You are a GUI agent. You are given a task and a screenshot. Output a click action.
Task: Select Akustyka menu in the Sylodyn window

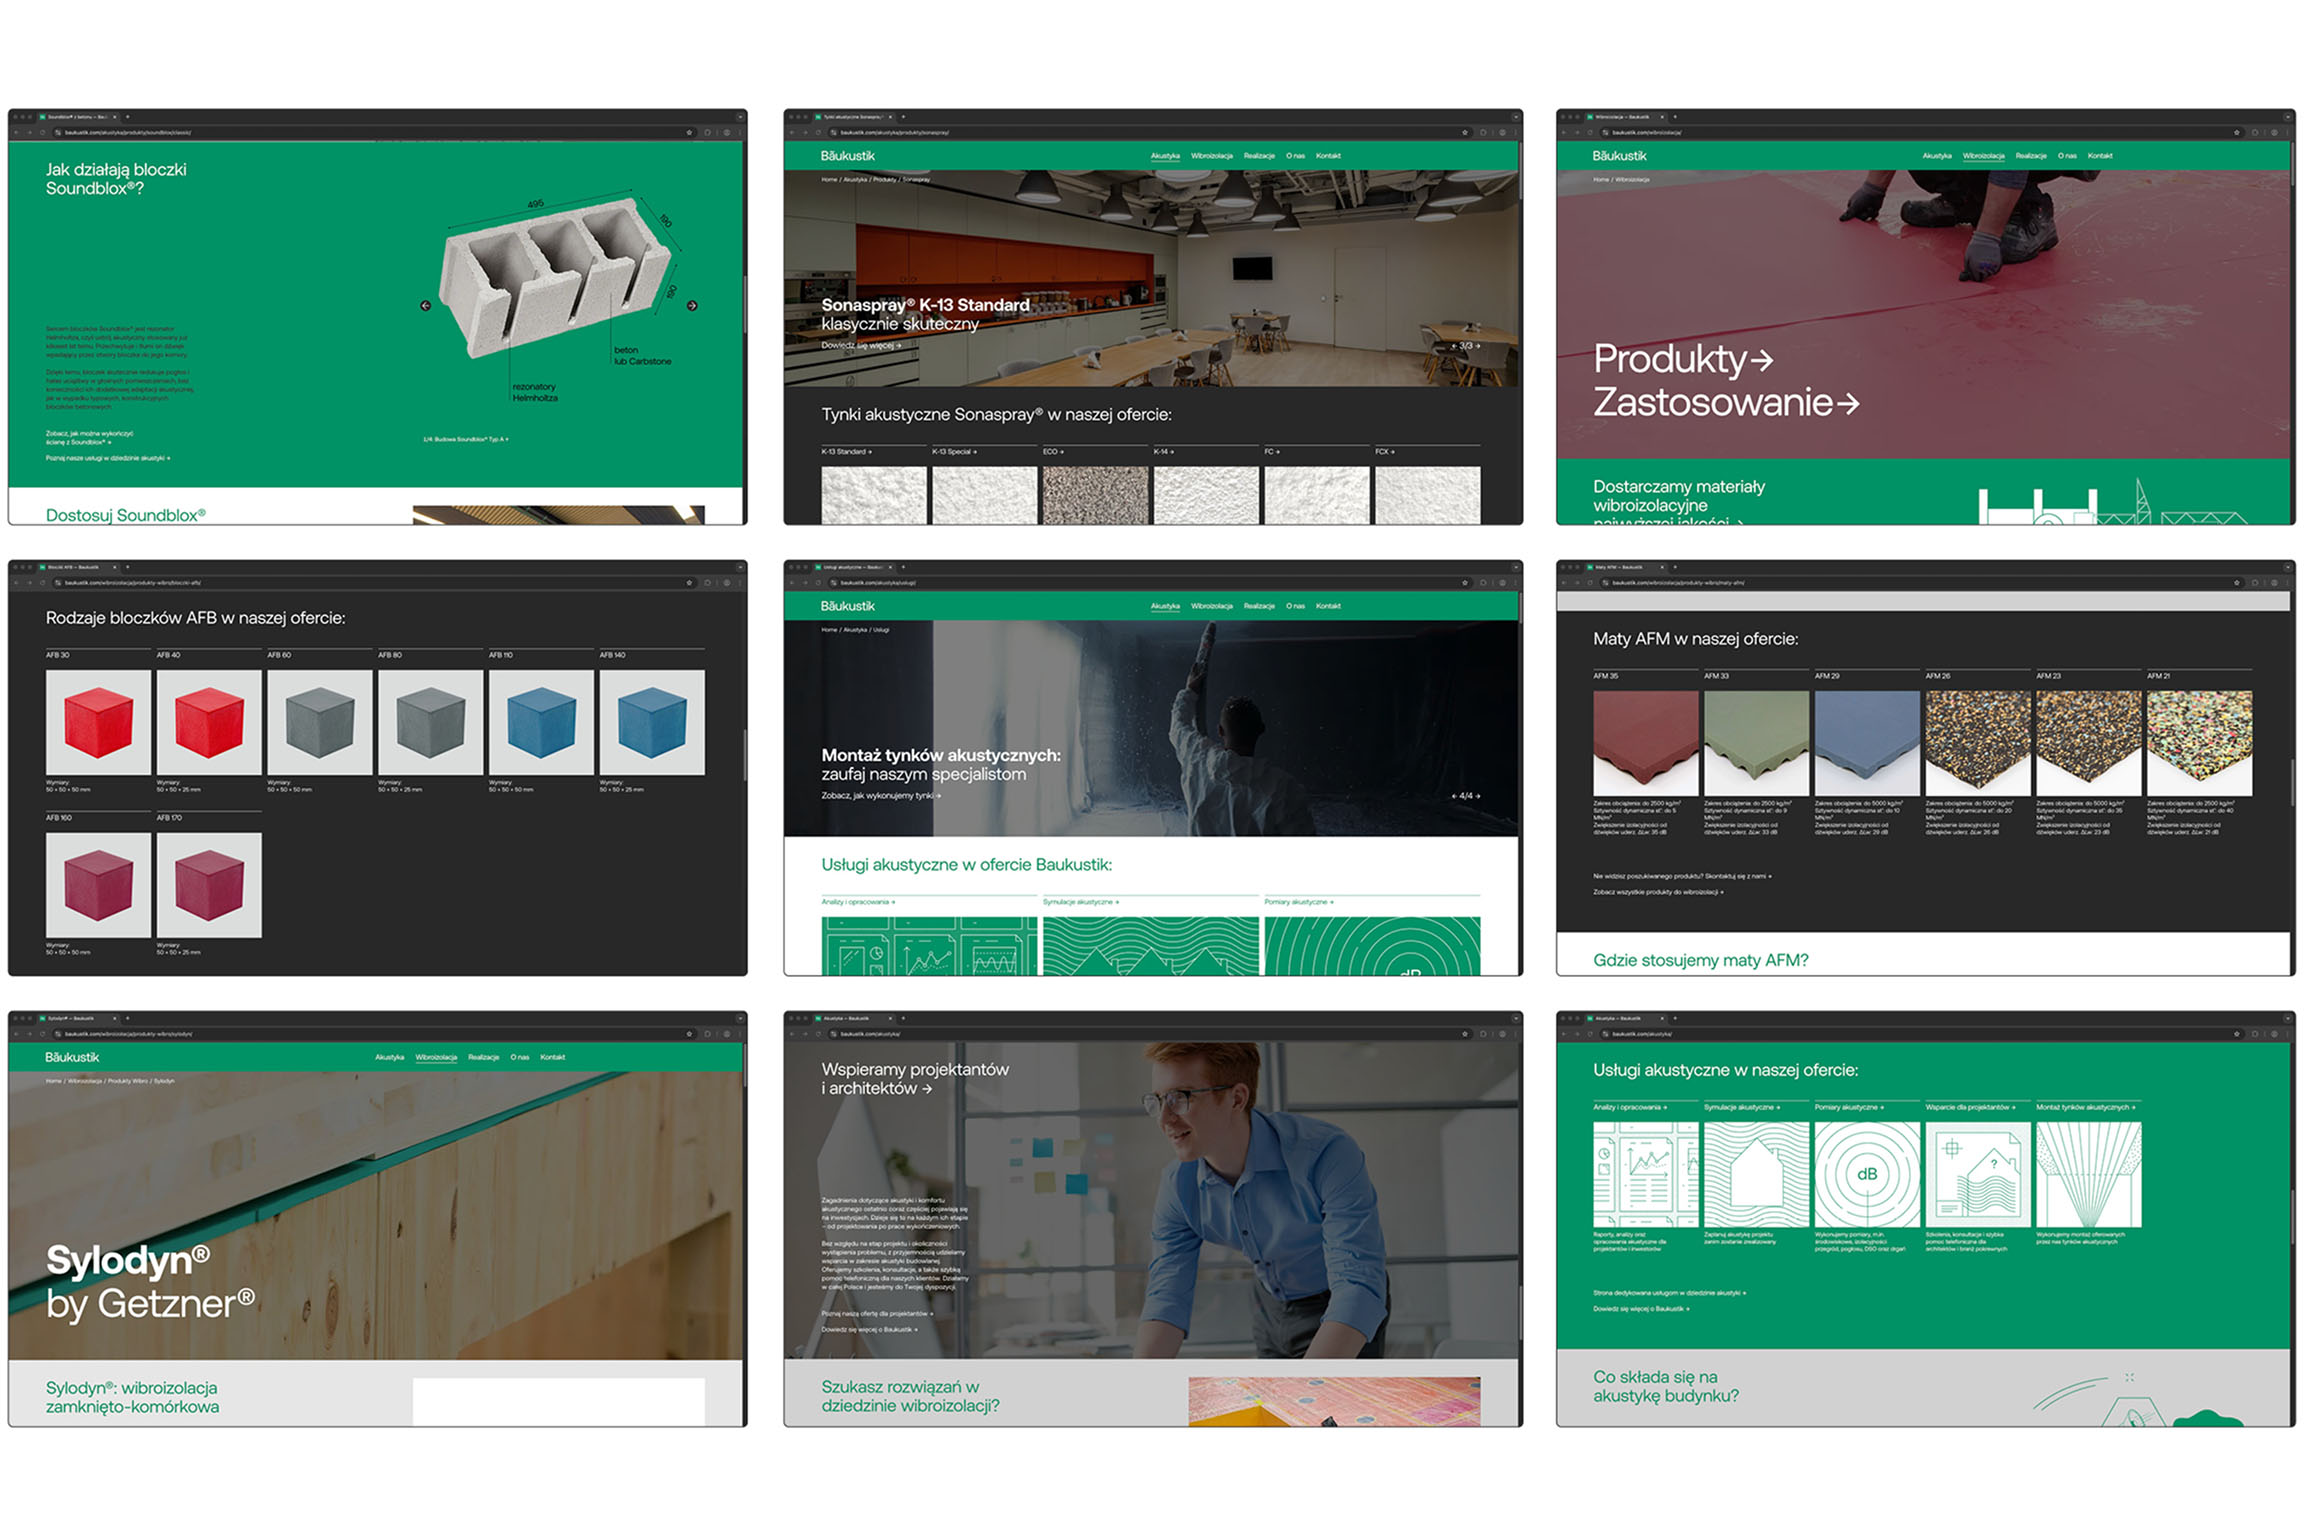tap(389, 1057)
